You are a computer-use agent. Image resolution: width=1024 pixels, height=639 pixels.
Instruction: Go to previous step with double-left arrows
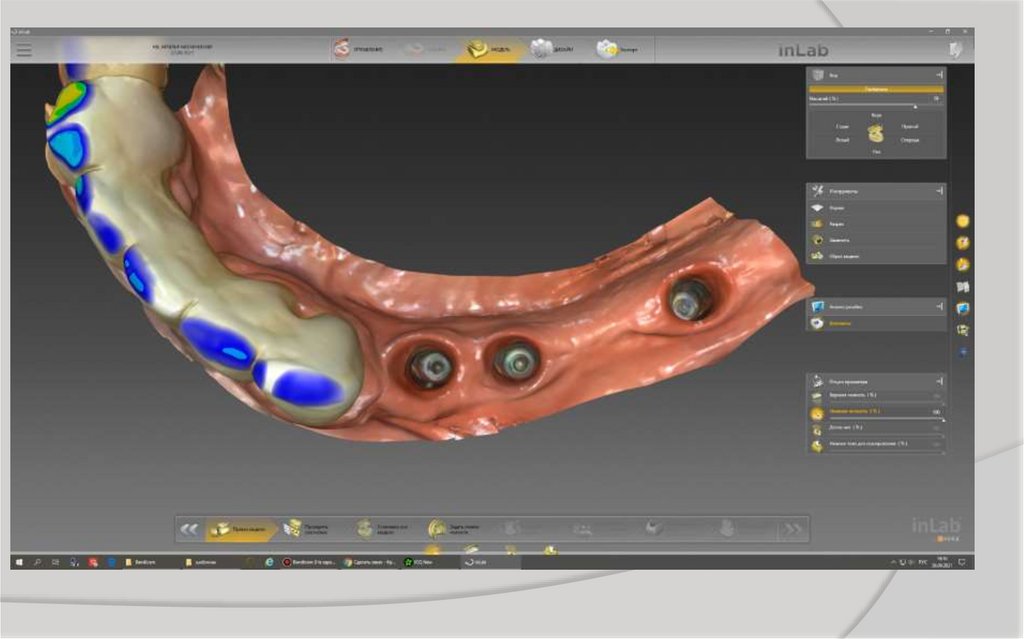pyautogui.click(x=189, y=529)
